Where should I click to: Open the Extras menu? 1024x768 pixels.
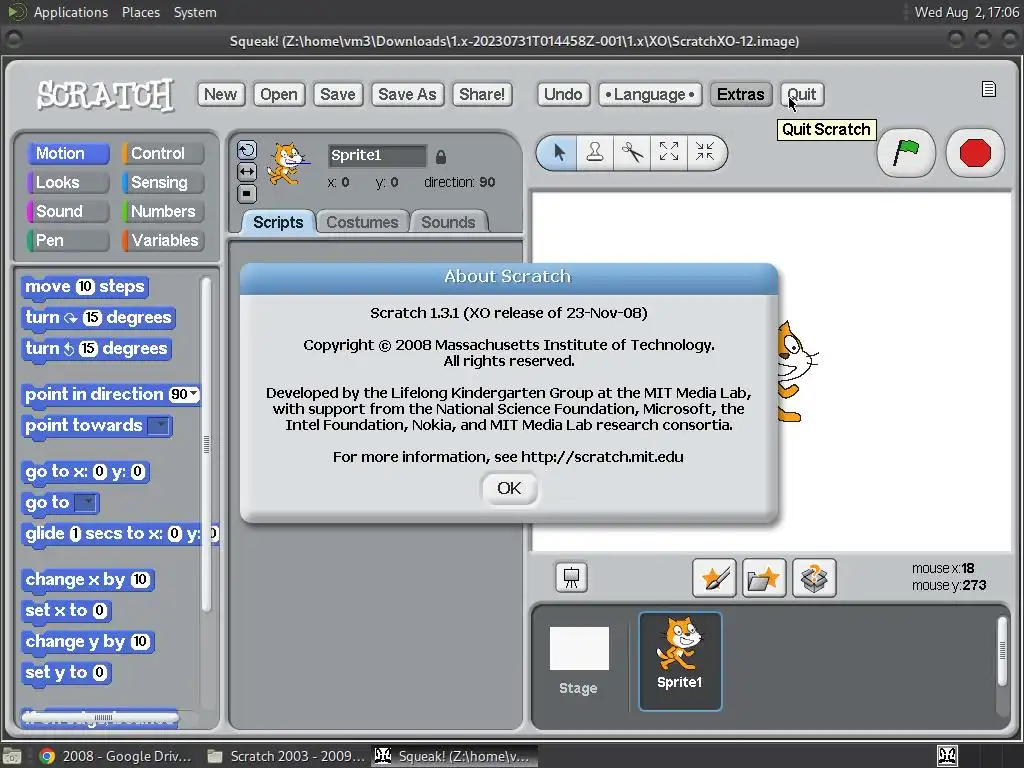(741, 94)
